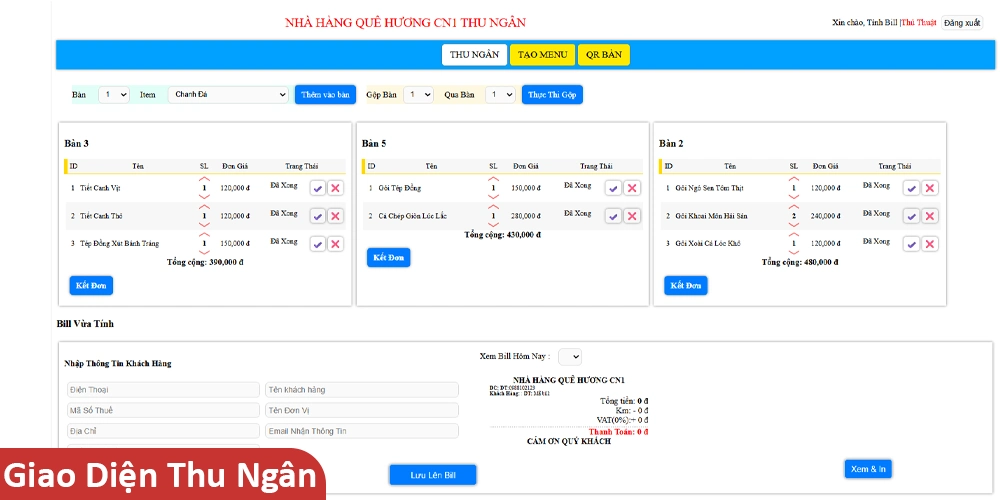1000x500 pixels.
Task: Click the checkmark for Gỏi Tép Đồng
Action: click(613, 188)
